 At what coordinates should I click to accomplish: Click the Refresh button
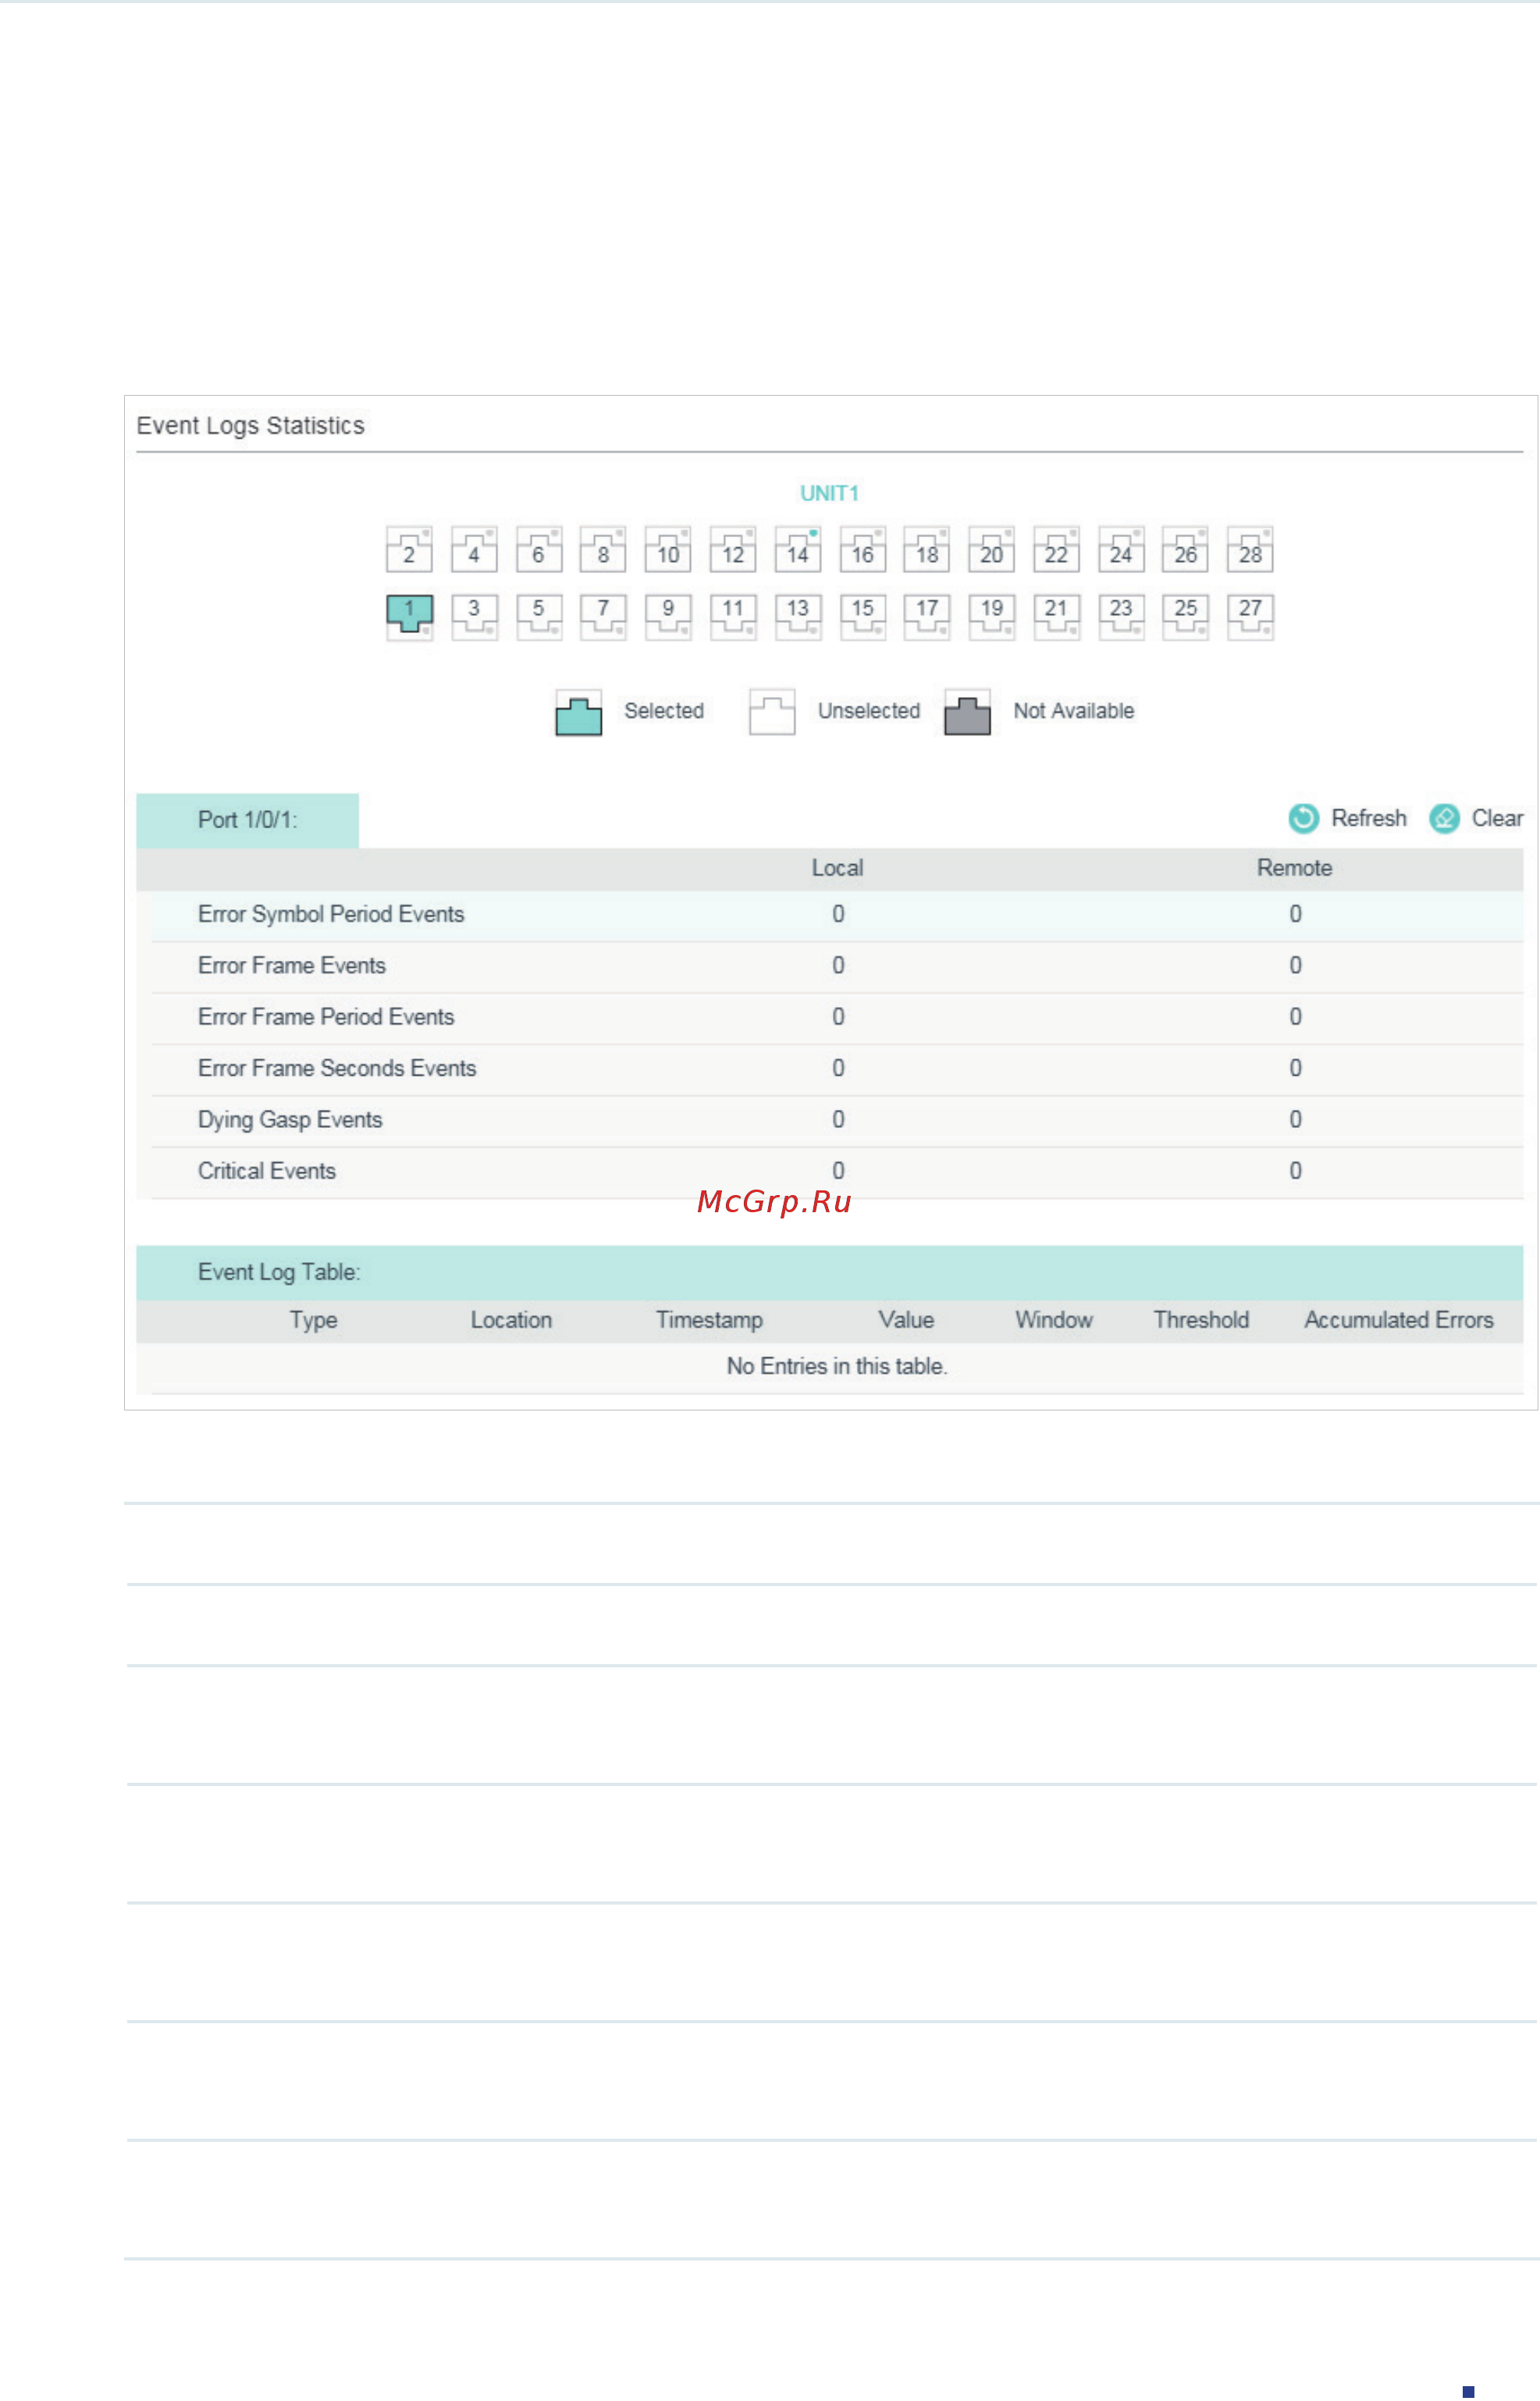pyautogui.click(x=1348, y=818)
